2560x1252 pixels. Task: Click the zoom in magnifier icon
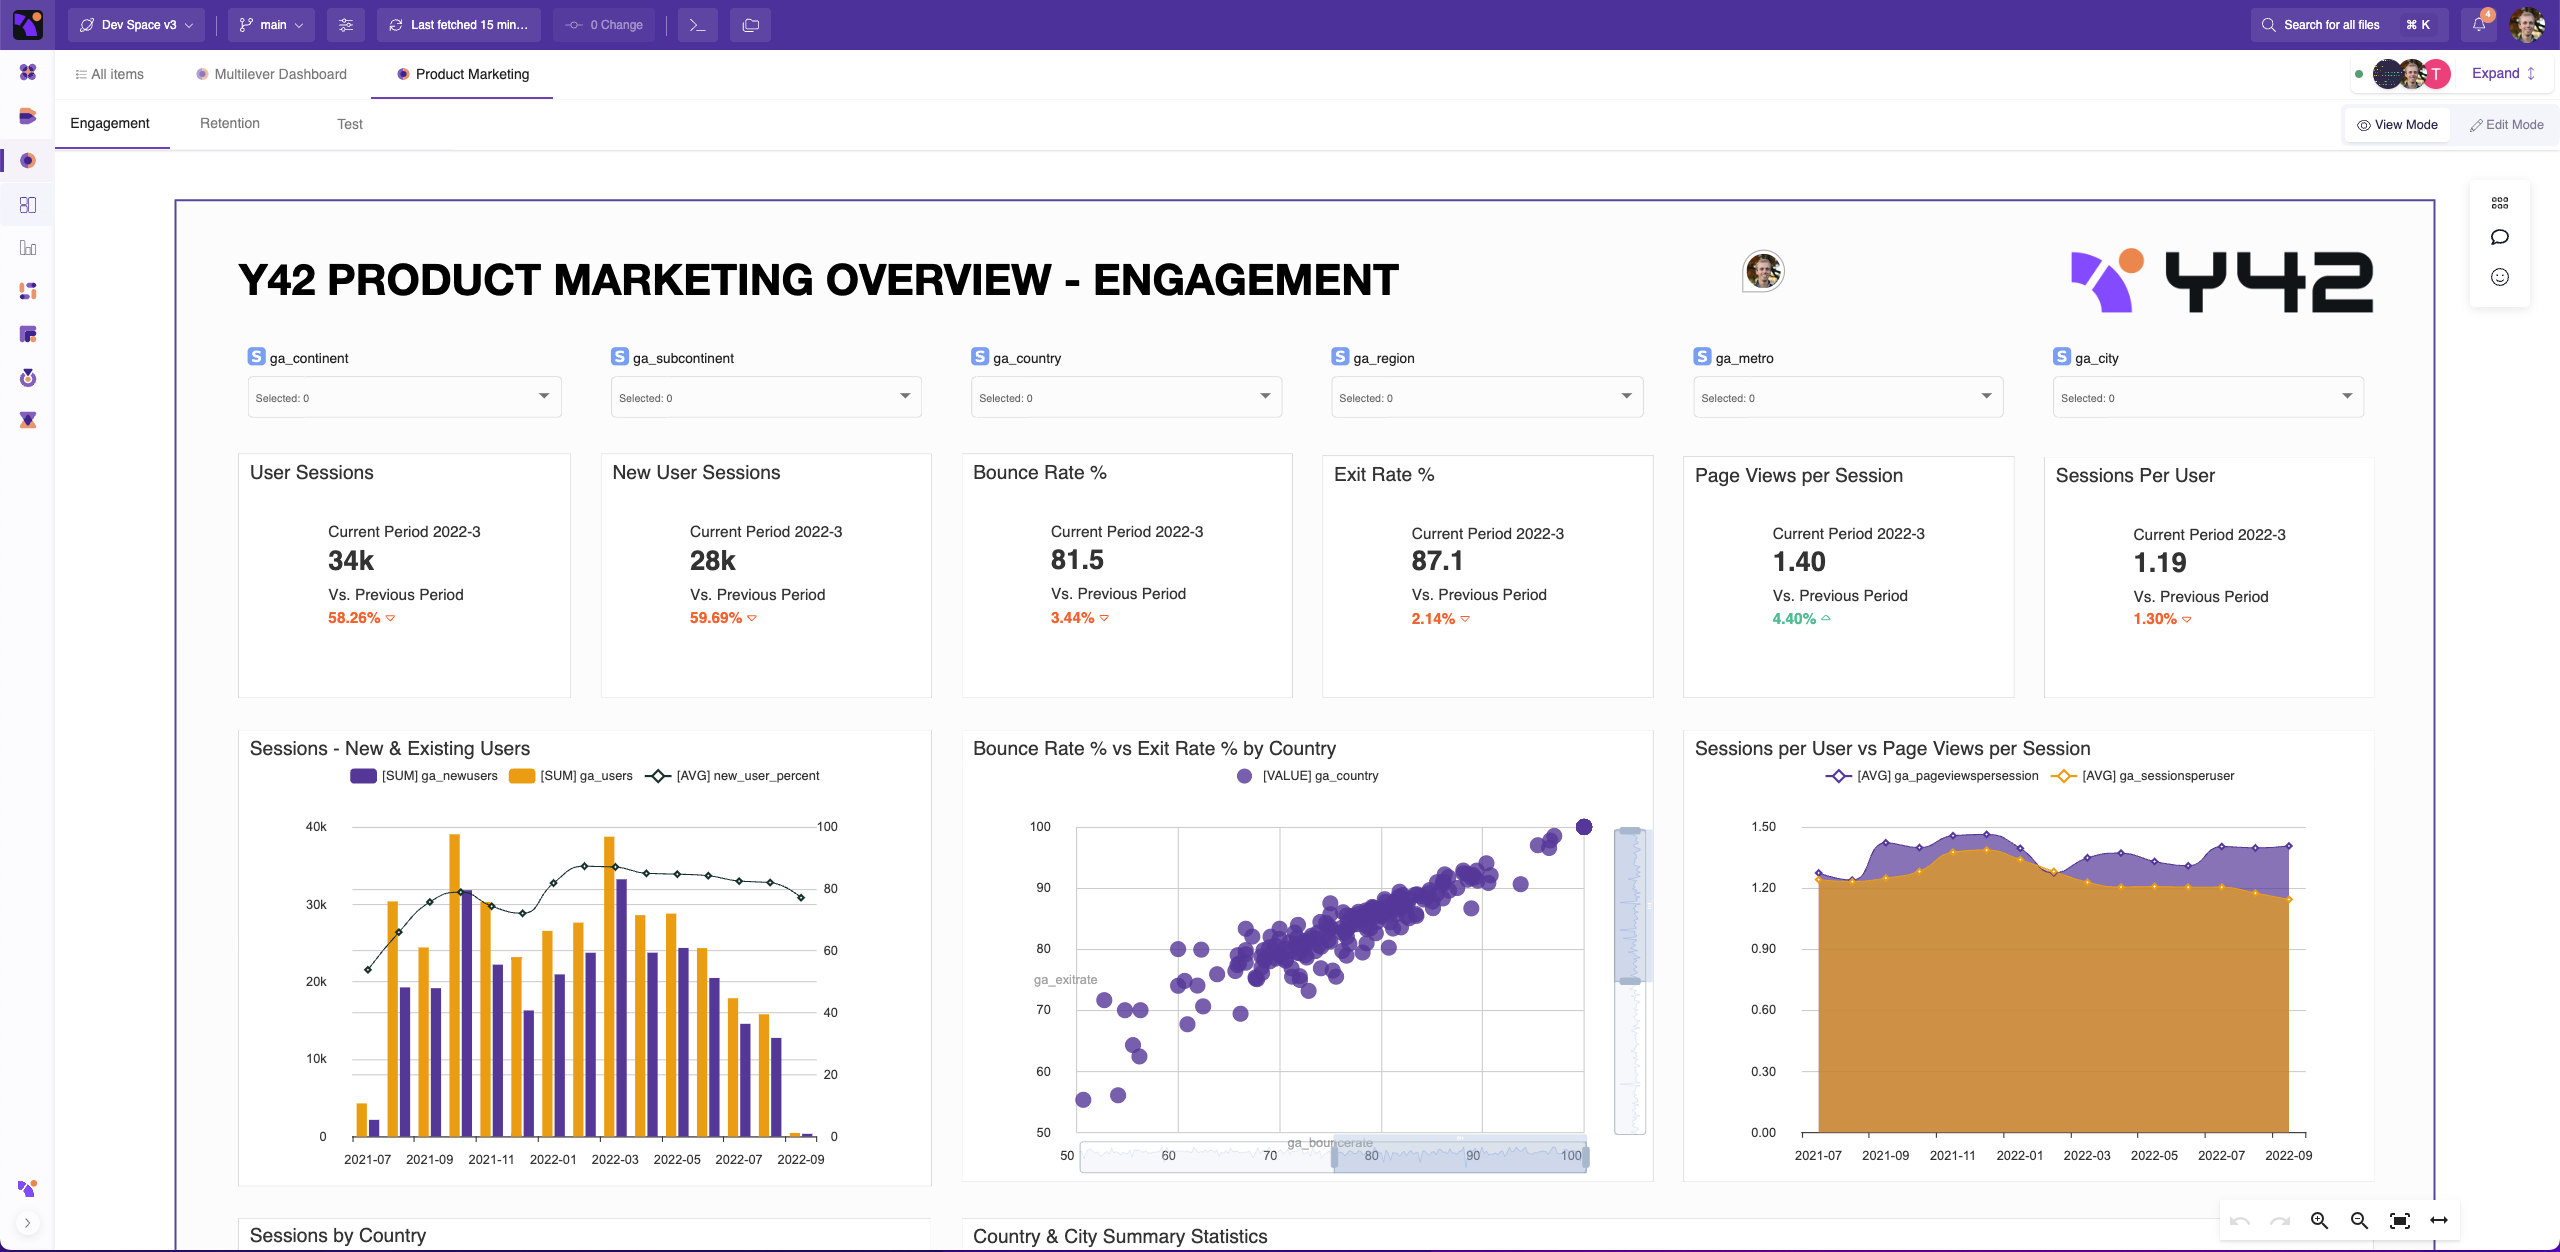(2320, 1221)
